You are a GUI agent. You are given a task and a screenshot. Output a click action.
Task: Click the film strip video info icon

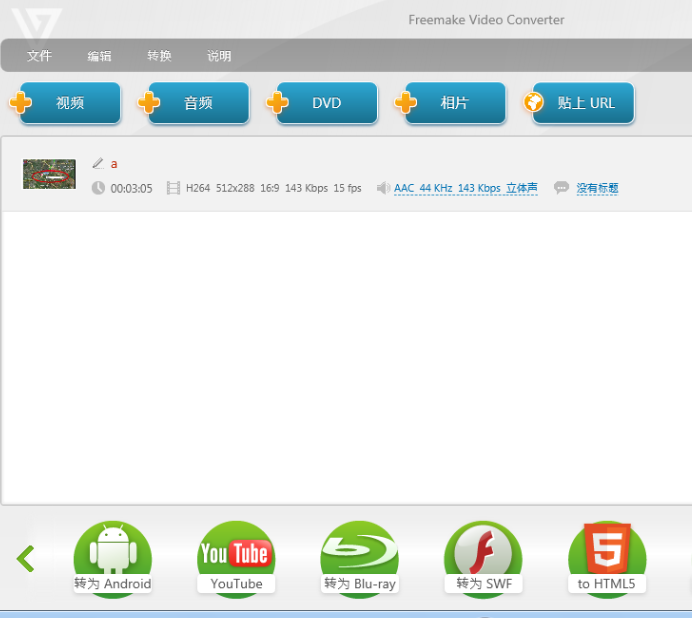coord(174,188)
